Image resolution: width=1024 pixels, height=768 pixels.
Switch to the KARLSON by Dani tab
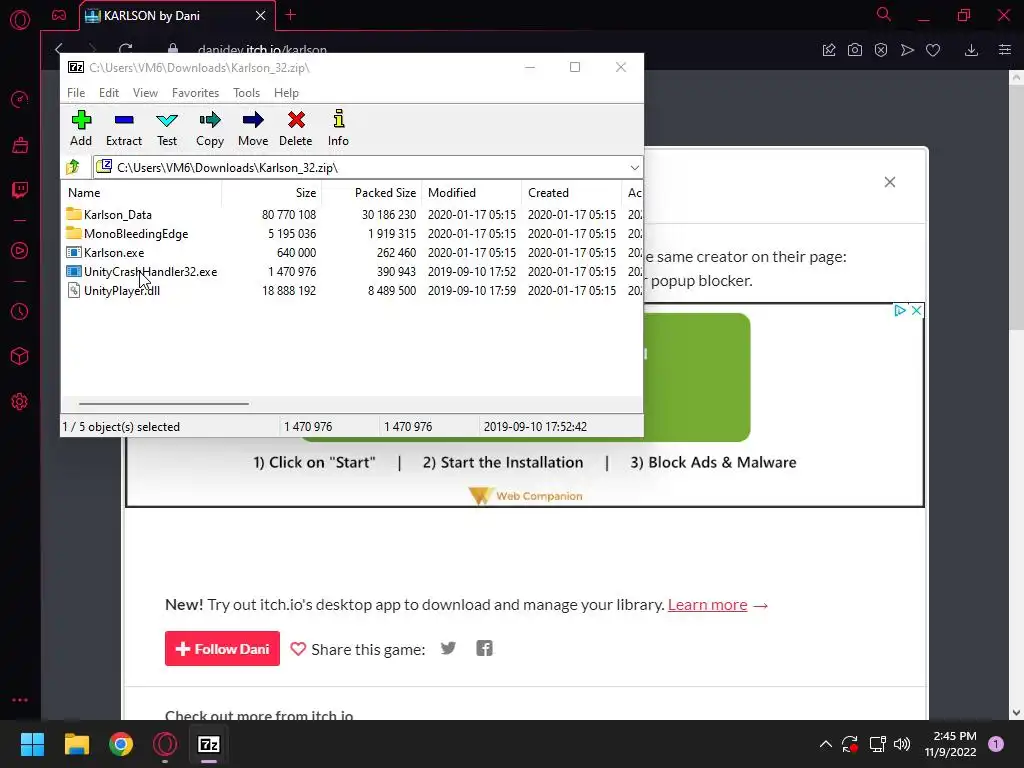(x=152, y=16)
